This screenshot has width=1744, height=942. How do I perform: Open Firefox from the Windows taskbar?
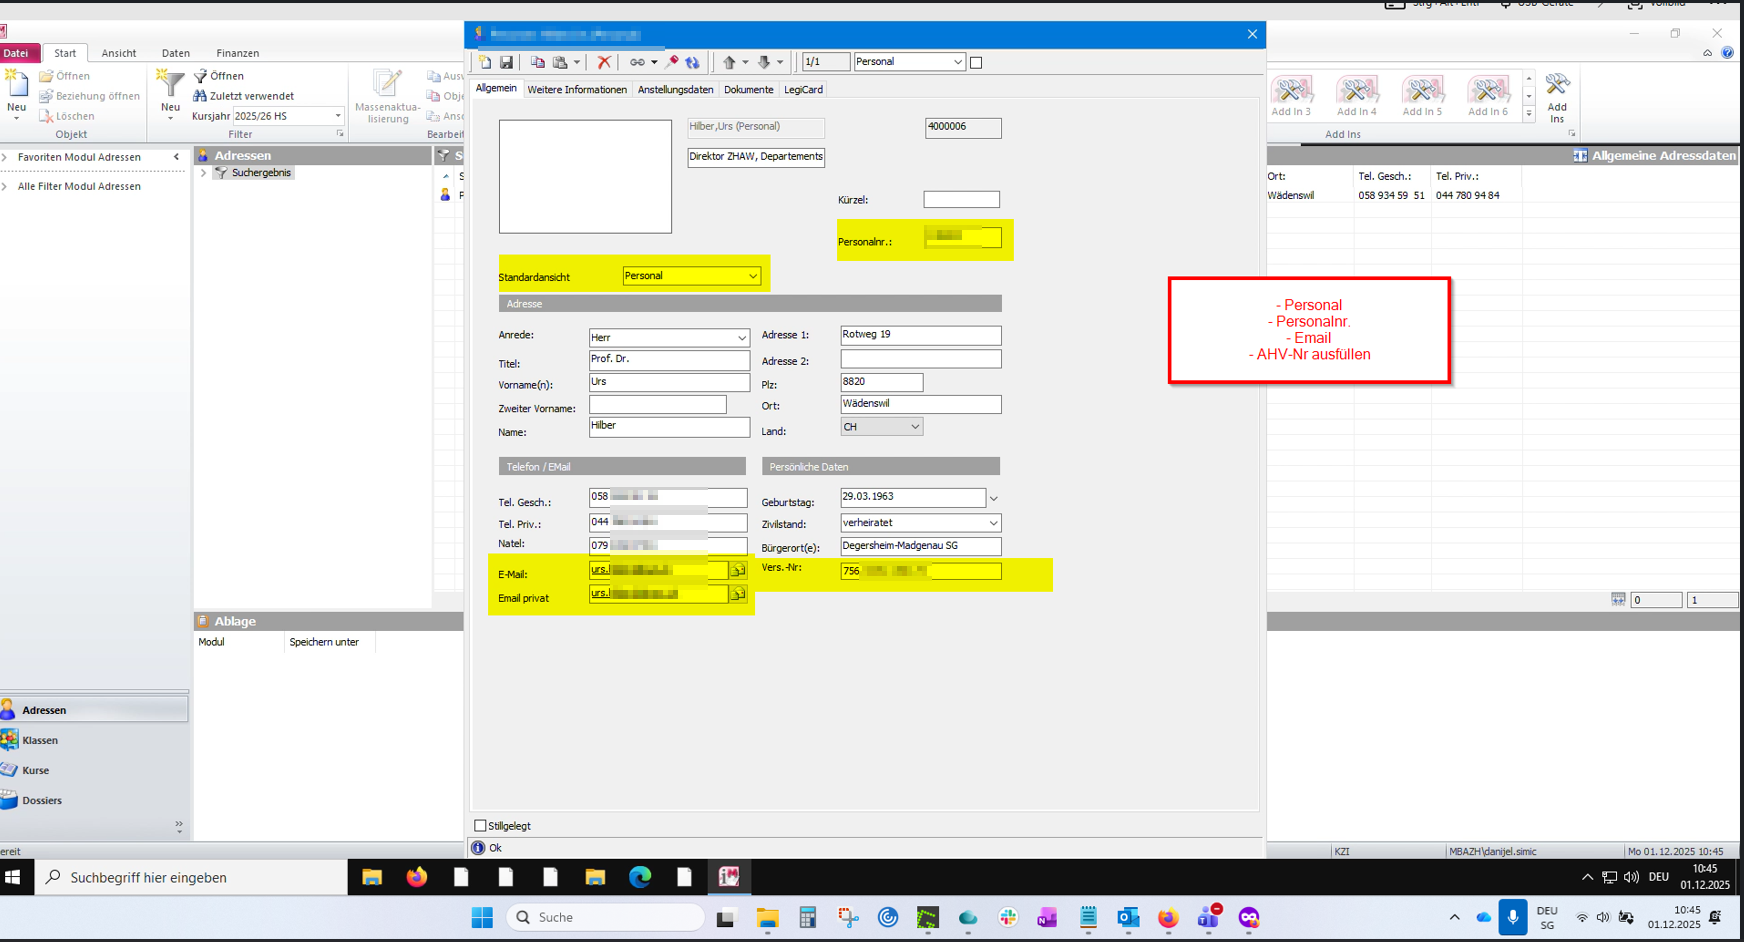click(x=417, y=877)
